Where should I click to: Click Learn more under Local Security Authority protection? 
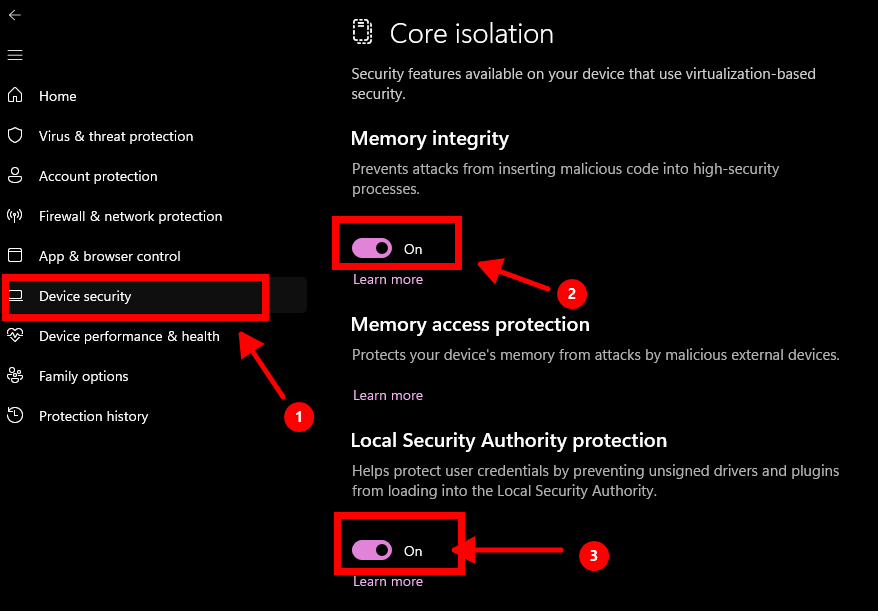point(388,582)
